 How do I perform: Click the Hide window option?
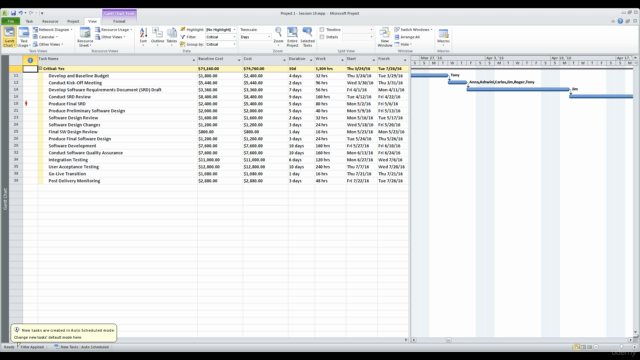coord(403,44)
